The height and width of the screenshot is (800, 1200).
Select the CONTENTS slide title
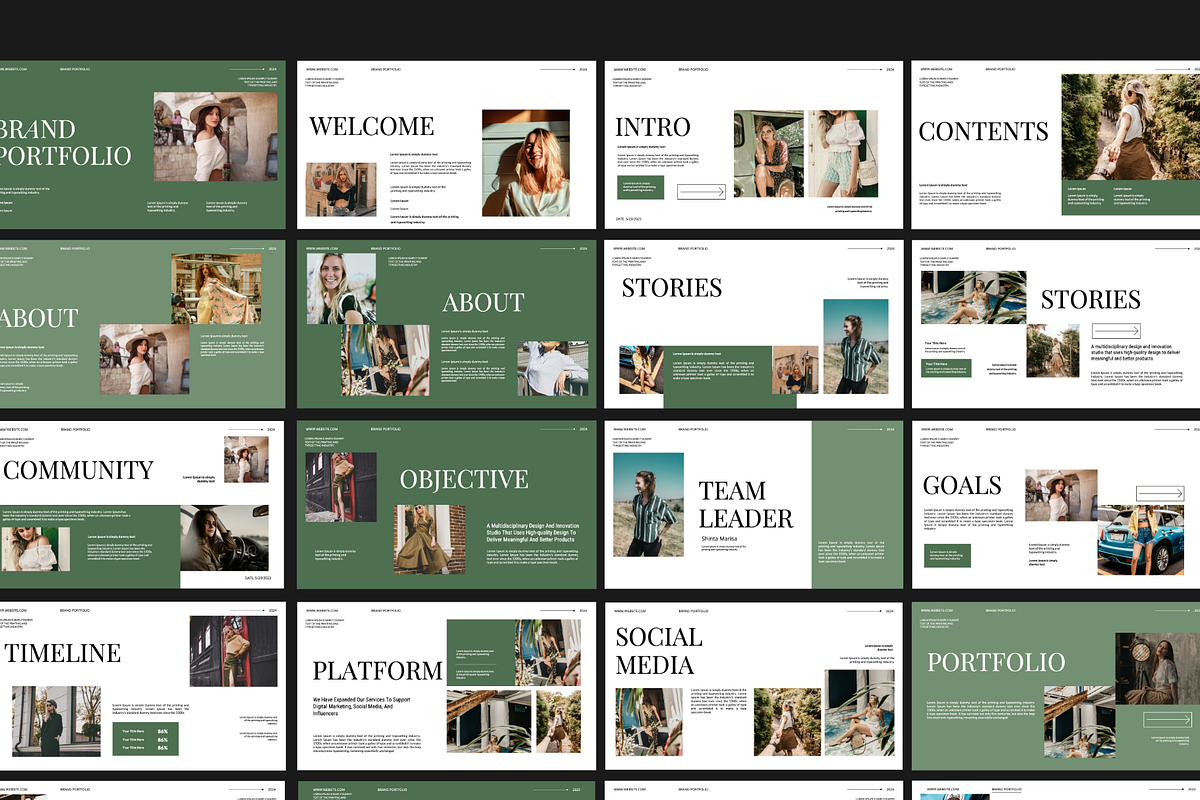click(984, 132)
